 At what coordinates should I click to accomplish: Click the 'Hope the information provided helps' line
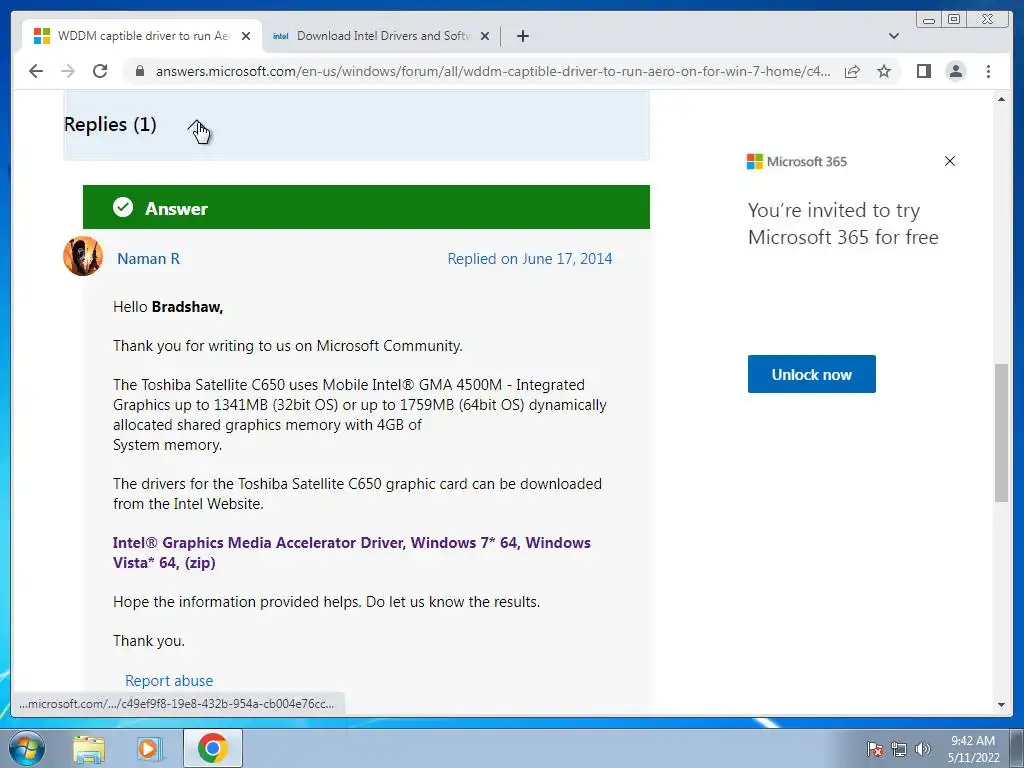pyautogui.click(x=327, y=602)
